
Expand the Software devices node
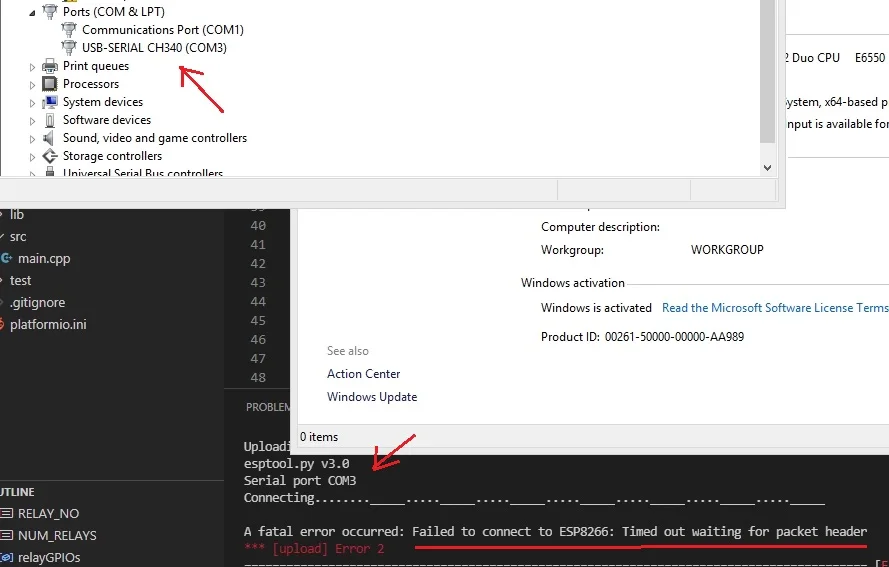(x=32, y=121)
